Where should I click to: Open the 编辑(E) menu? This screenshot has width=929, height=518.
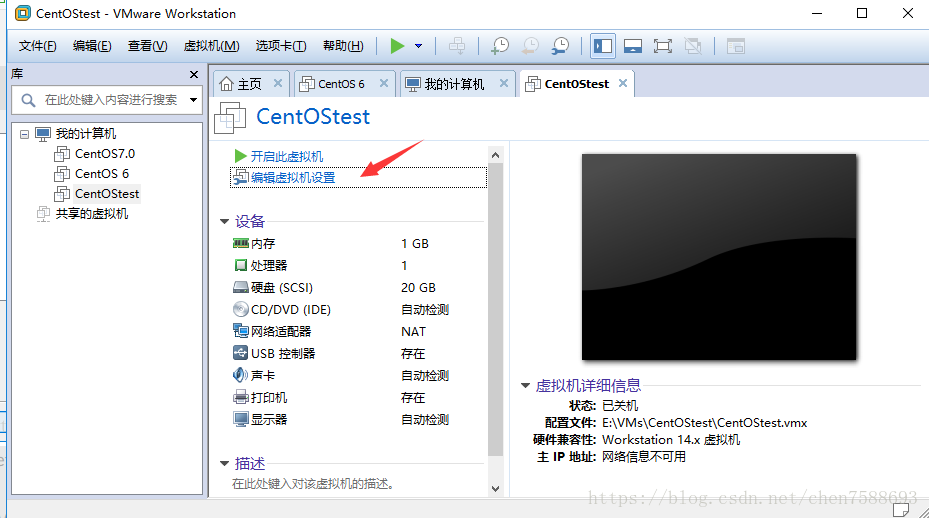pyautogui.click(x=92, y=46)
